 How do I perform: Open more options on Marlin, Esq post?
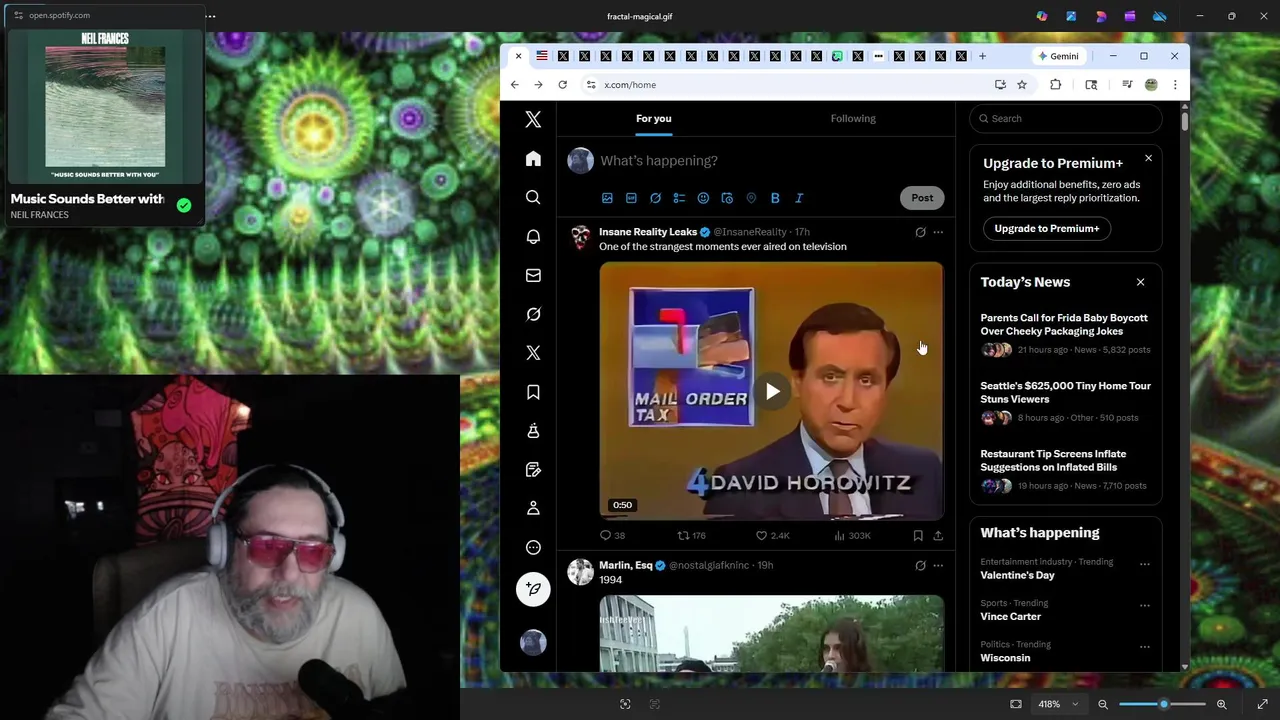tap(938, 565)
